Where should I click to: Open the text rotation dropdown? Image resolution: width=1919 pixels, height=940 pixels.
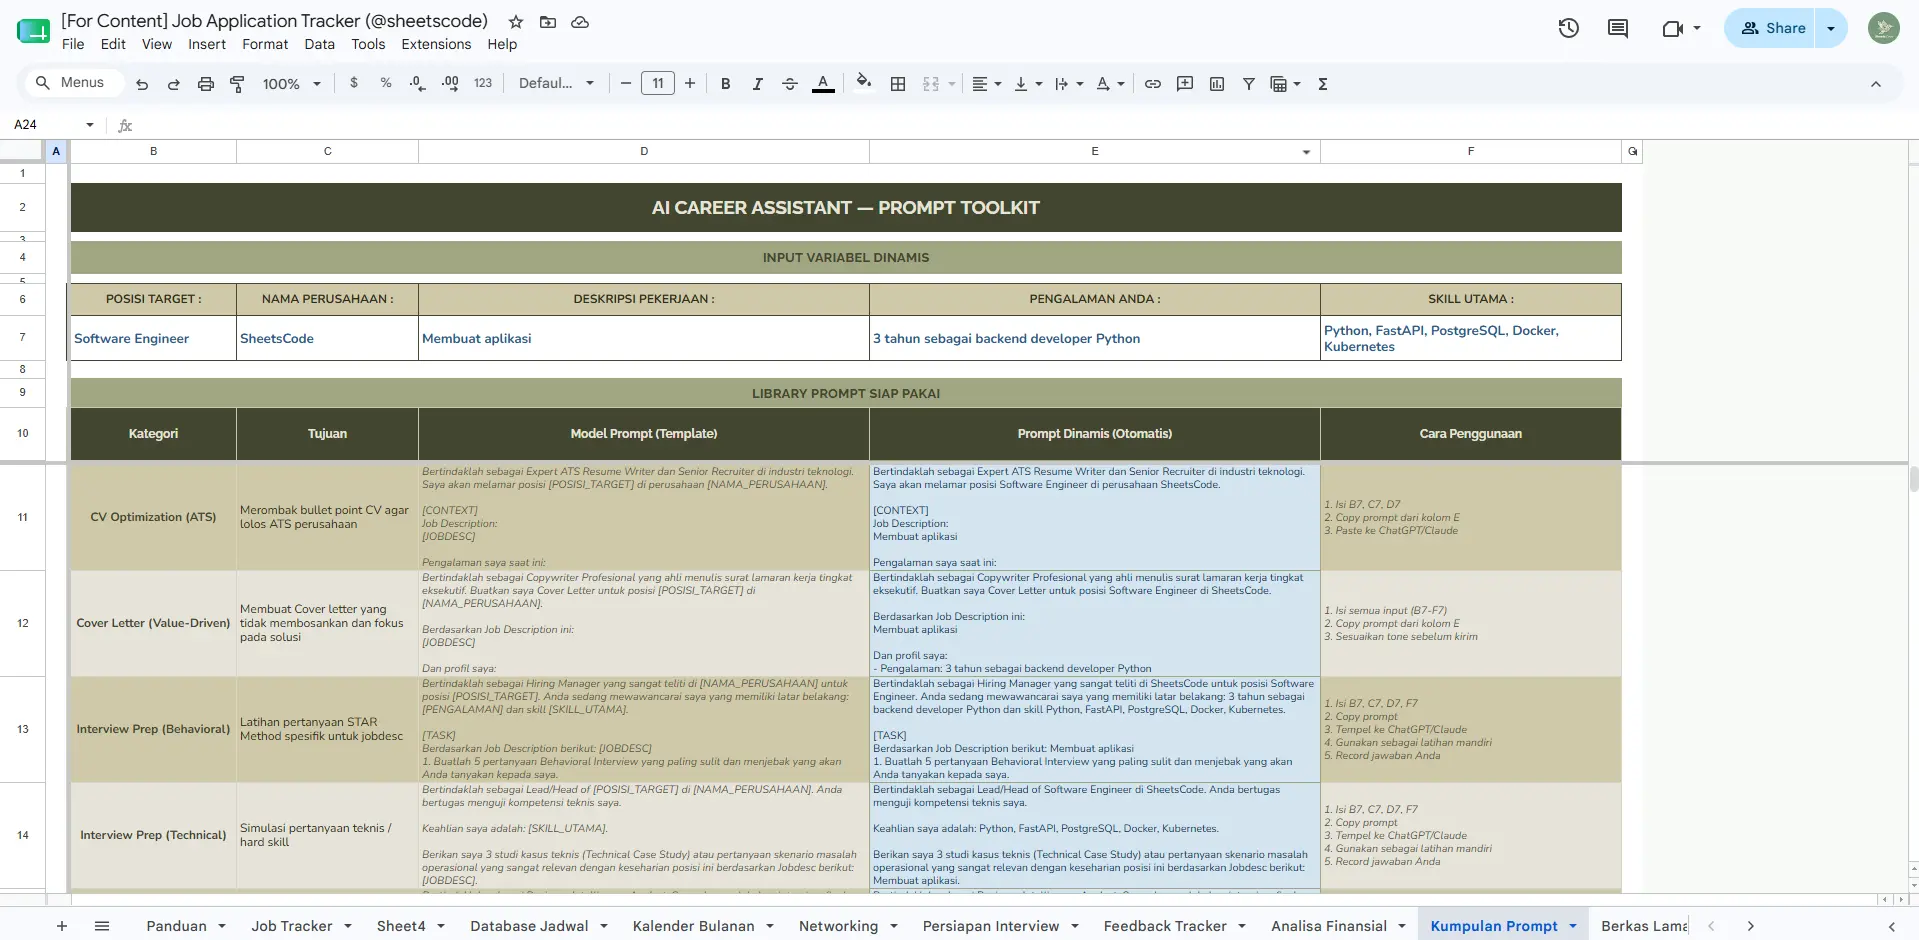(1109, 84)
